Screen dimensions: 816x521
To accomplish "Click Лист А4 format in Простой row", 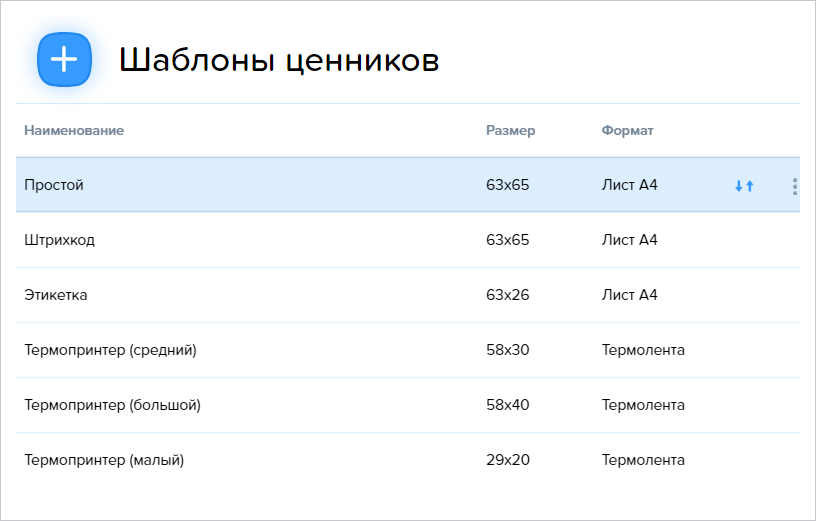I will coord(630,185).
